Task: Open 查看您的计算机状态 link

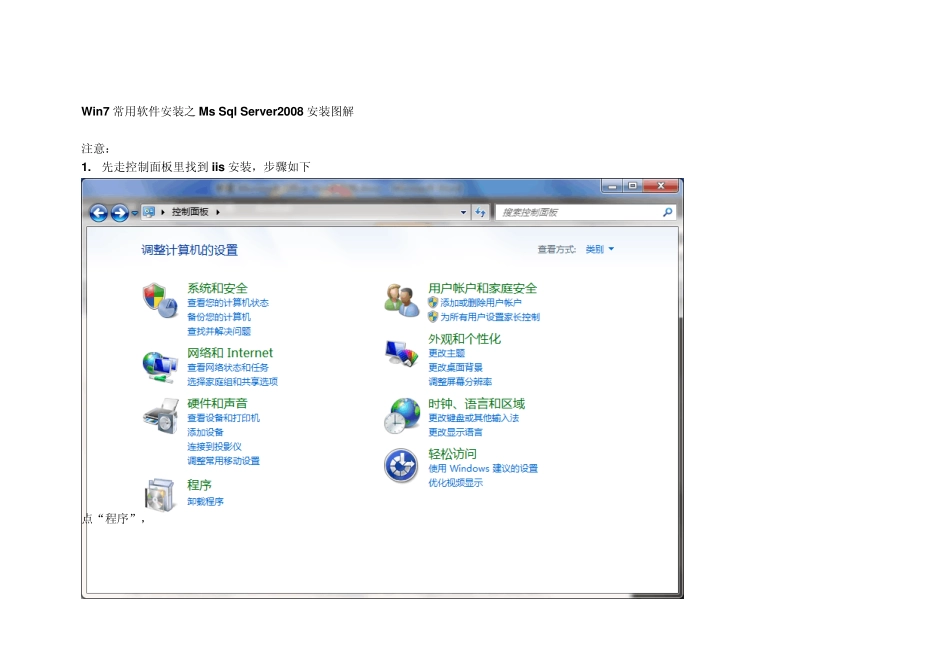Action: tap(228, 302)
